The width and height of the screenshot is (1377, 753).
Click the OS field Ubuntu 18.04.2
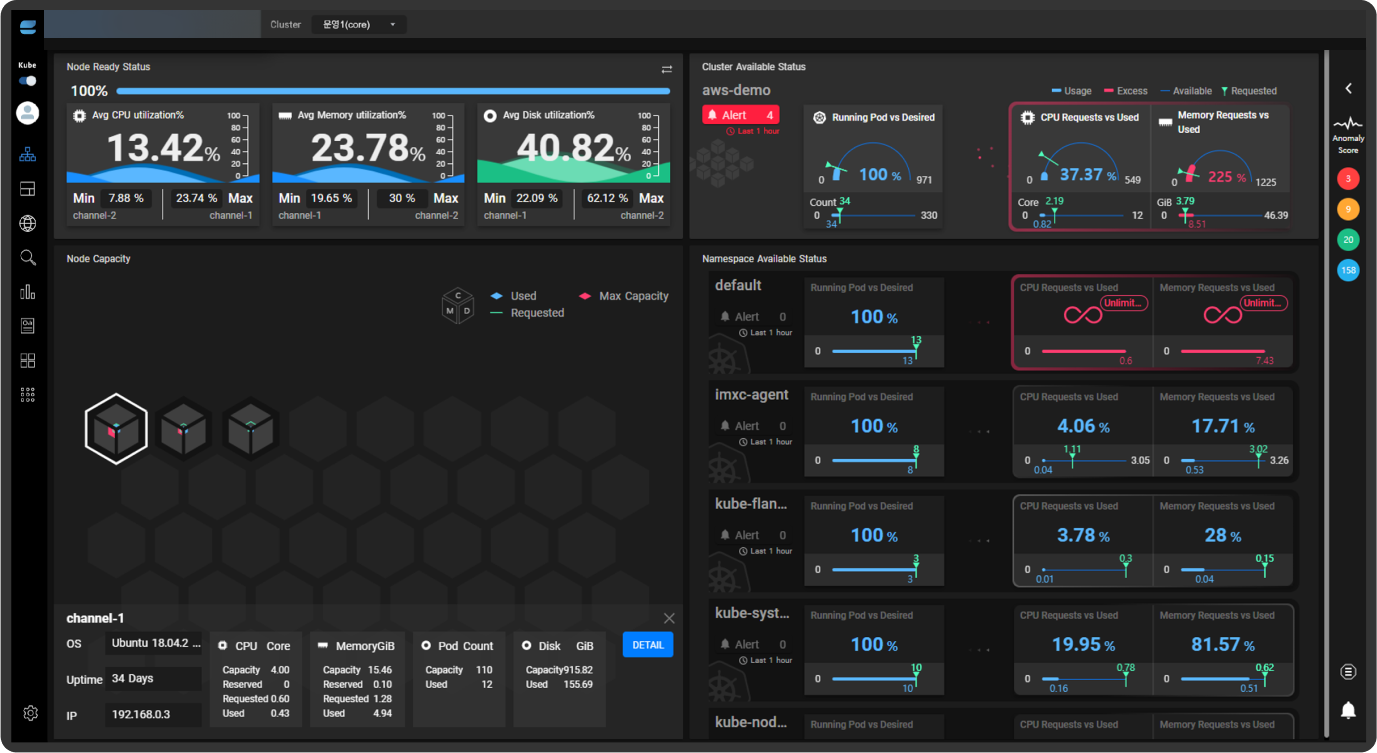click(153, 643)
